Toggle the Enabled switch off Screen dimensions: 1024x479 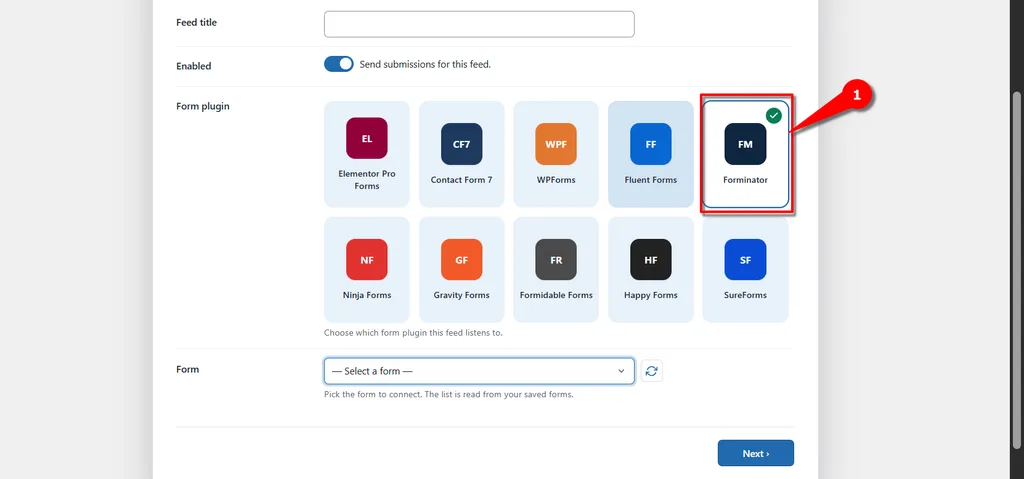click(x=338, y=64)
